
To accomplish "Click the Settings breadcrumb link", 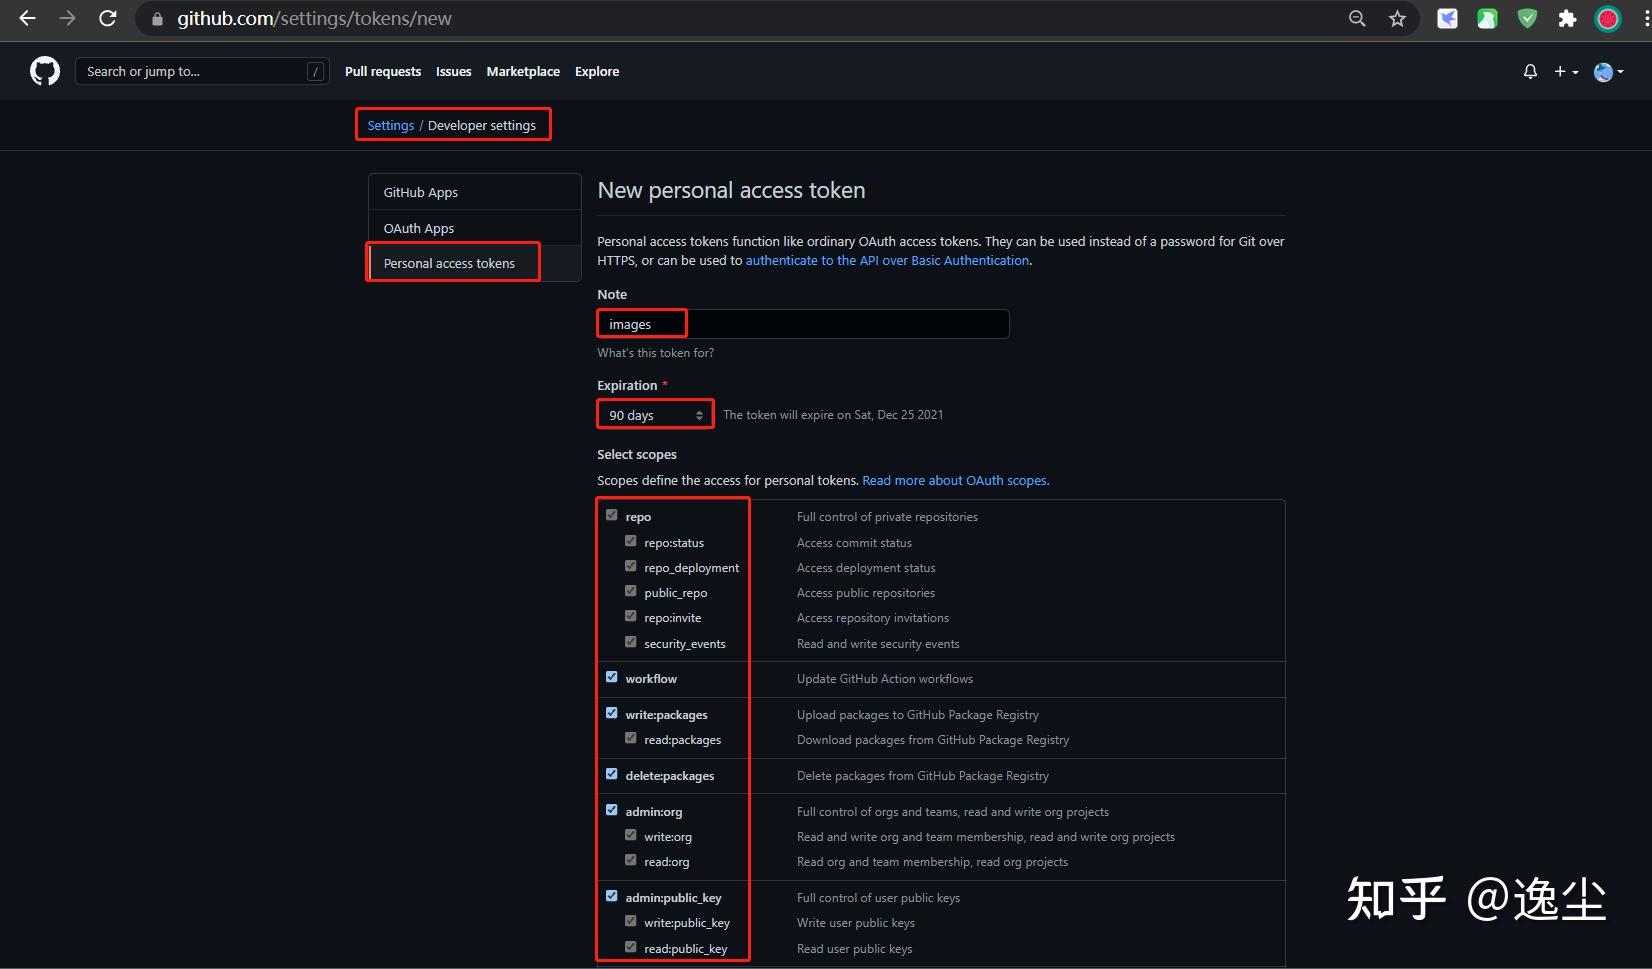I will point(390,125).
